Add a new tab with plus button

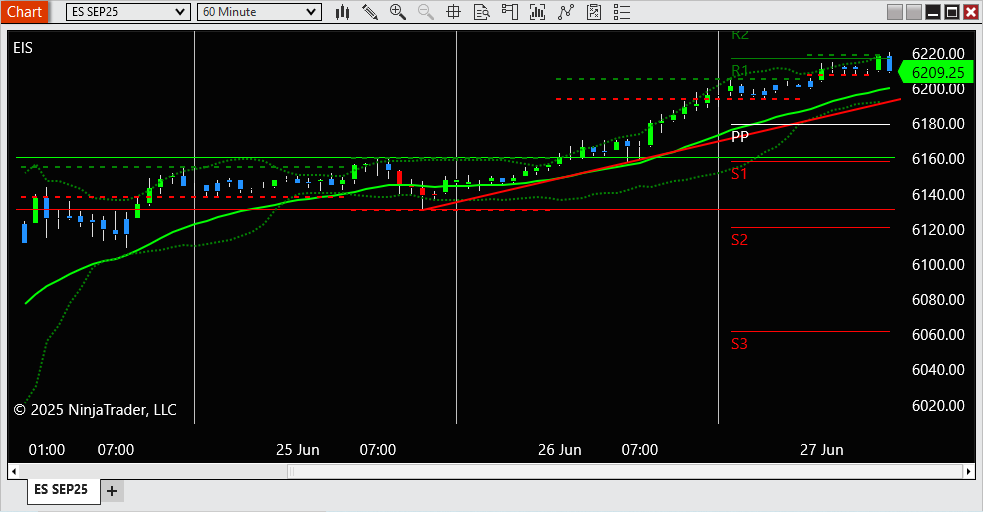pos(112,491)
